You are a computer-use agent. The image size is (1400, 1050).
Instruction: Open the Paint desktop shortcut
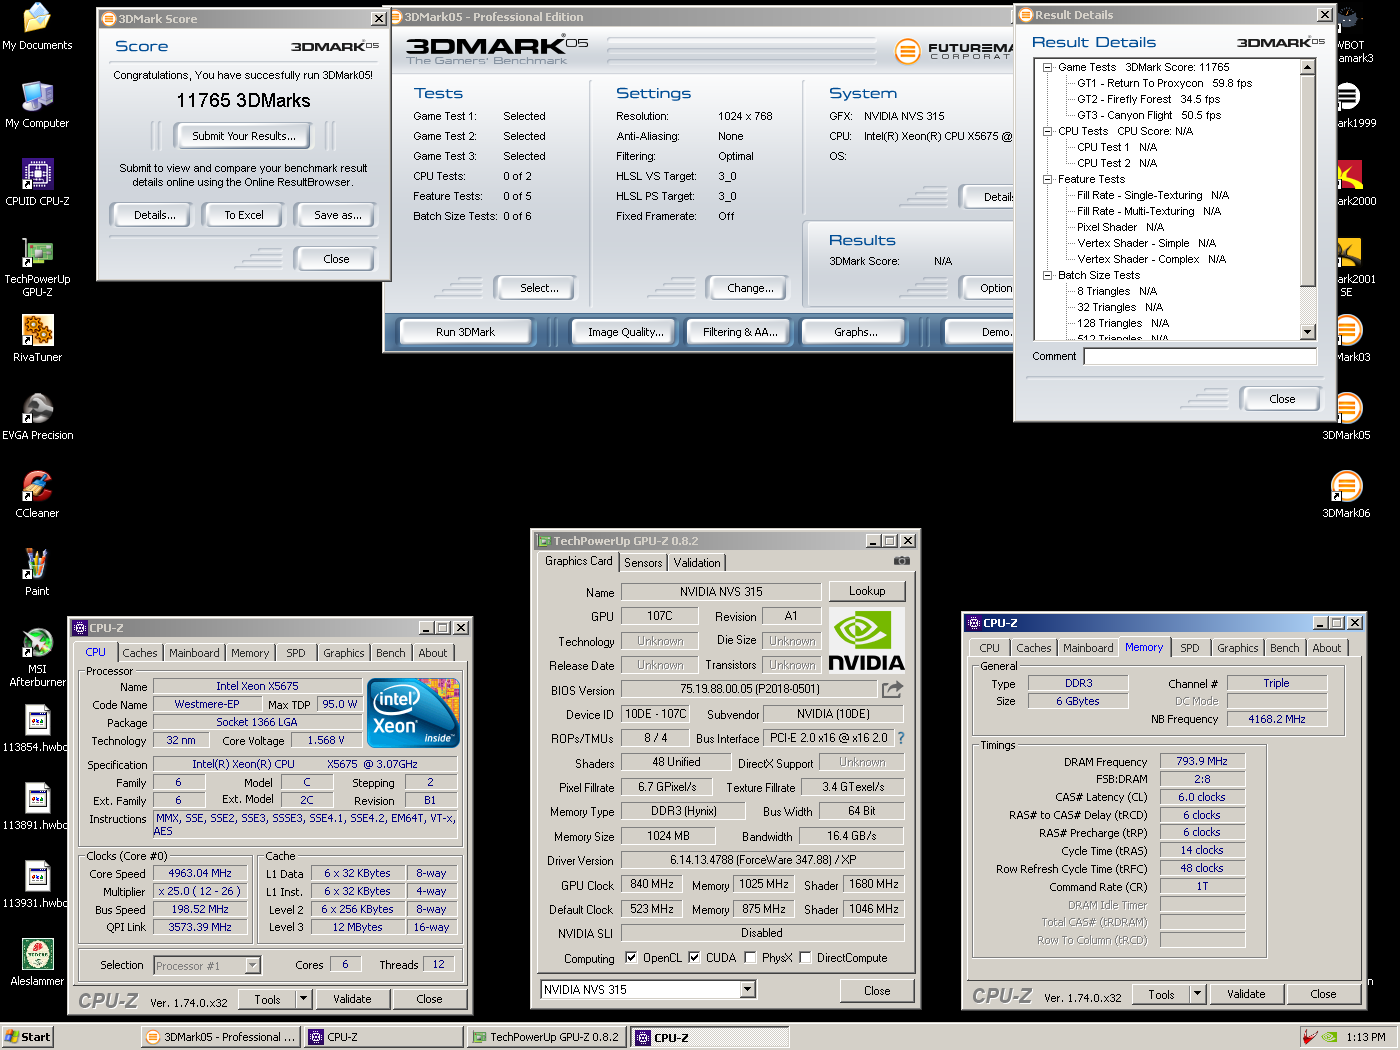pyautogui.click(x=37, y=573)
